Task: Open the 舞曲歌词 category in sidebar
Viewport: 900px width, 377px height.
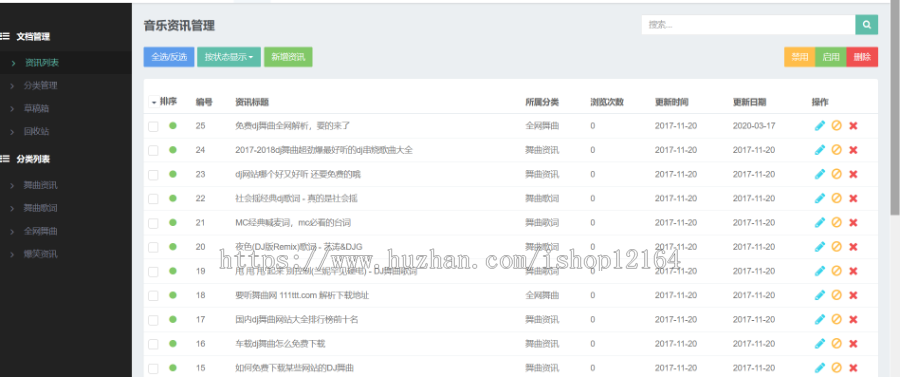Action: (x=40, y=208)
